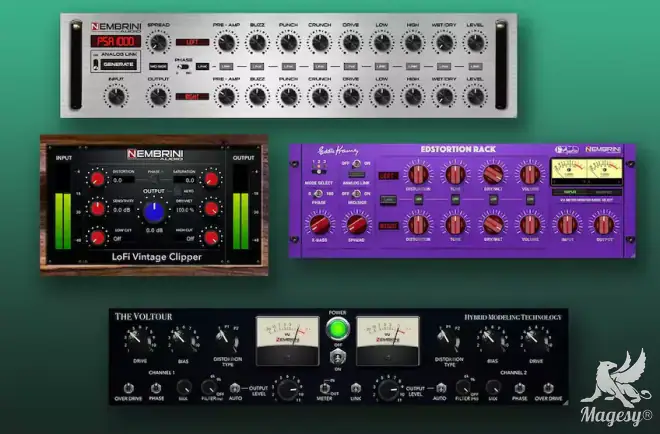Click the left channel LEVEL knob on PSA 1000
The width and height of the screenshot is (660, 434).
[x=475, y=43]
